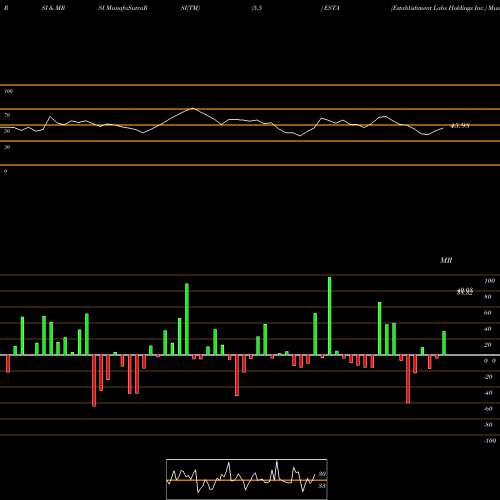The height and width of the screenshot is (500, 500).
Task: Click the 100 label on the MR axis
Action: click(x=490, y=281)
